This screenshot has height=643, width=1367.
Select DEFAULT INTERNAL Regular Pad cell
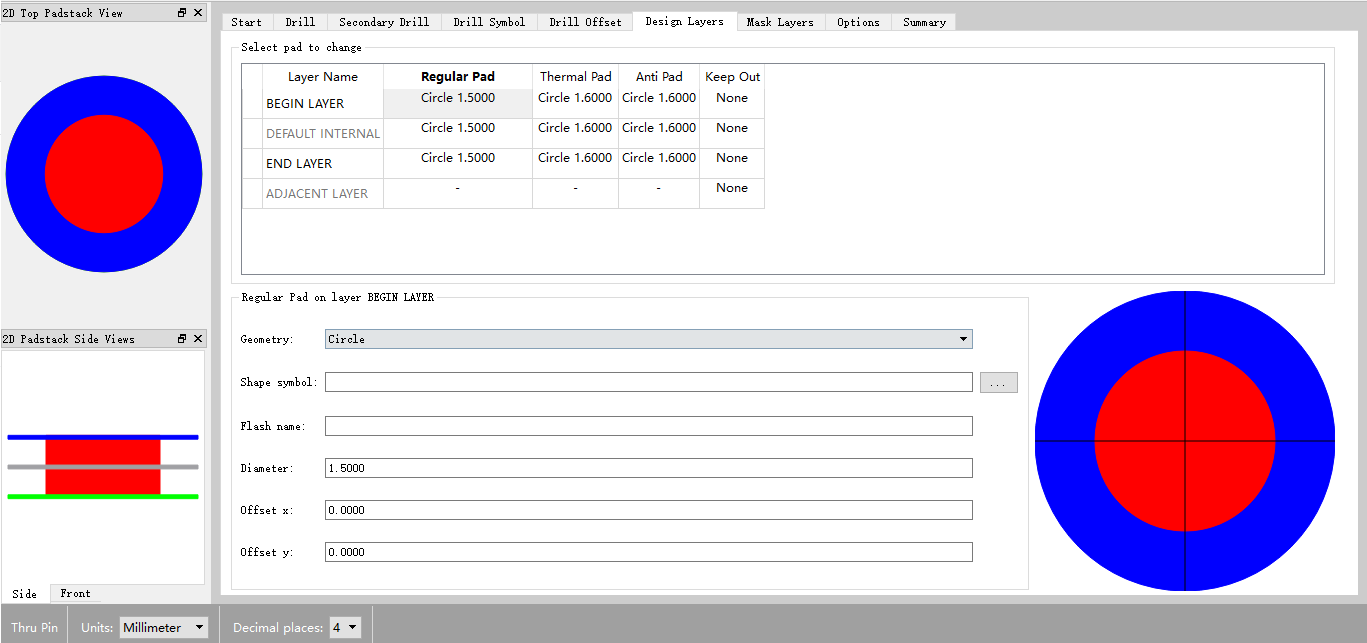(458, 134)
